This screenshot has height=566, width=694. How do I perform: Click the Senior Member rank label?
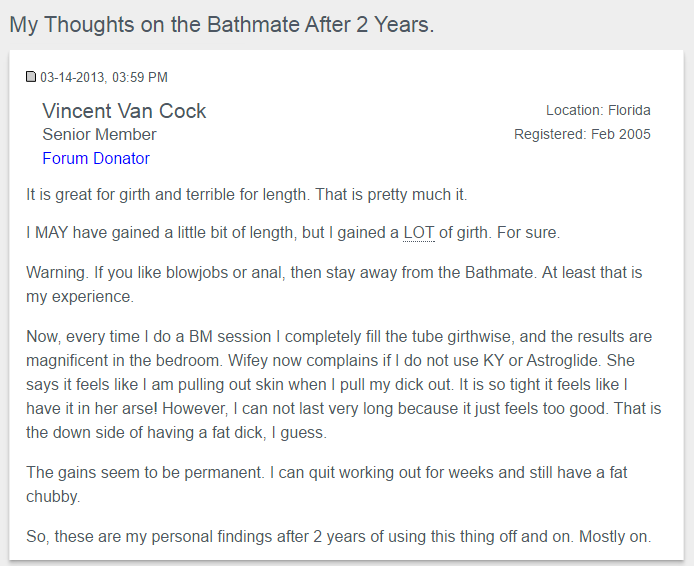[x=99, y=135]
